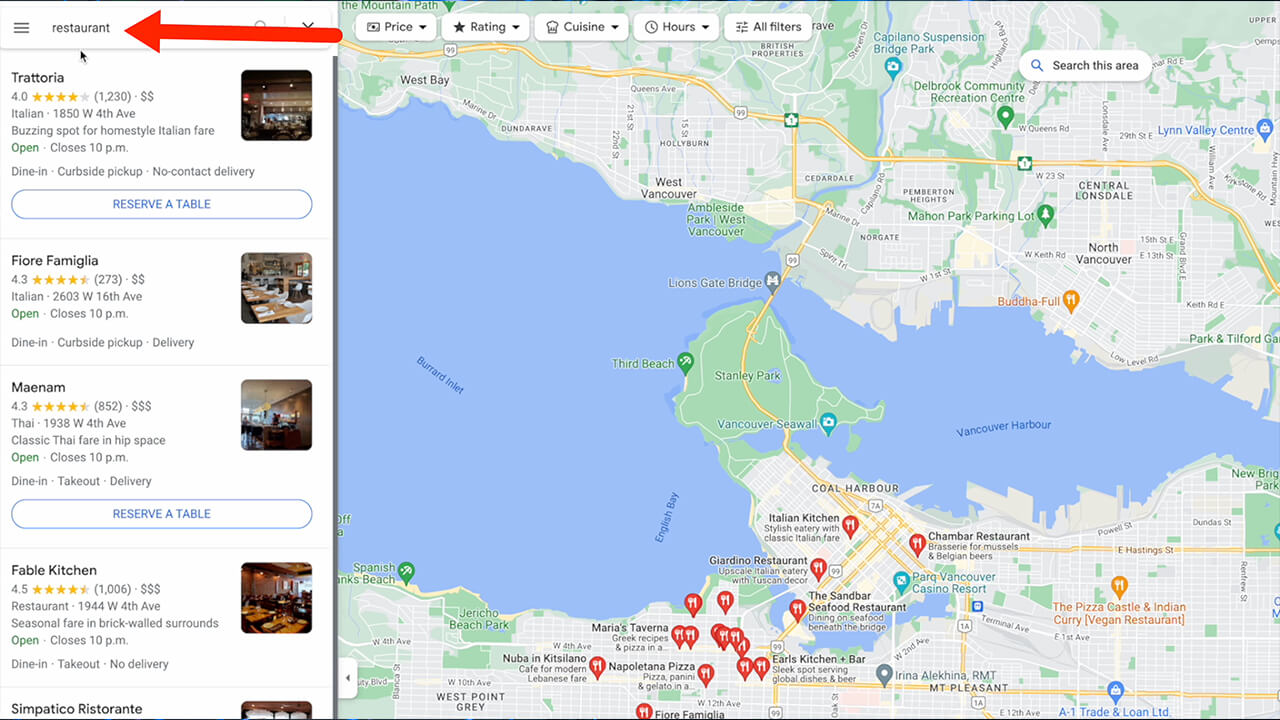Expand the Cuisine filter options
The height and width of the screenshot is (720, 1280).
[581, 27]
